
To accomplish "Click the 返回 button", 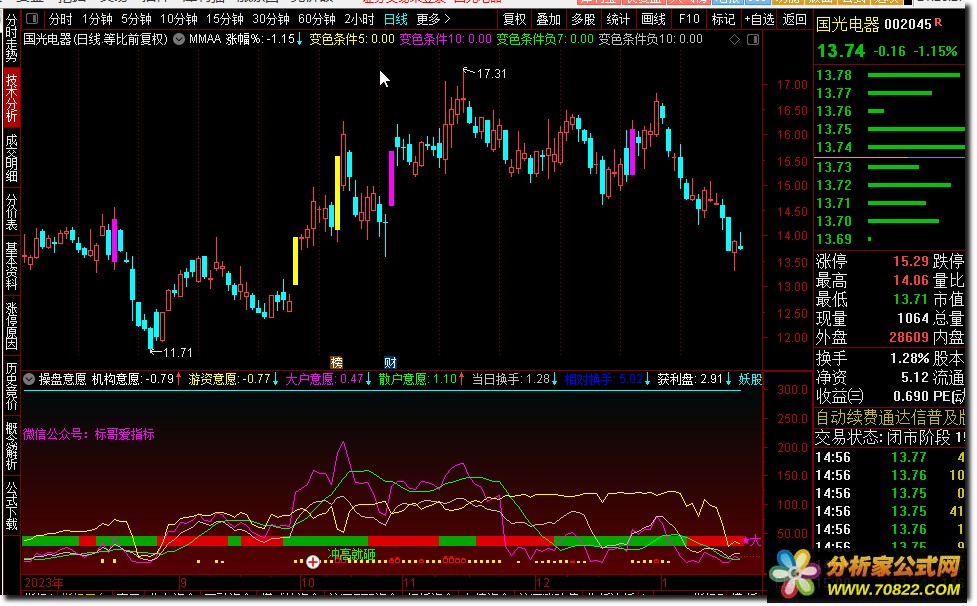I will pyautogui.click(x=795, y=19).
